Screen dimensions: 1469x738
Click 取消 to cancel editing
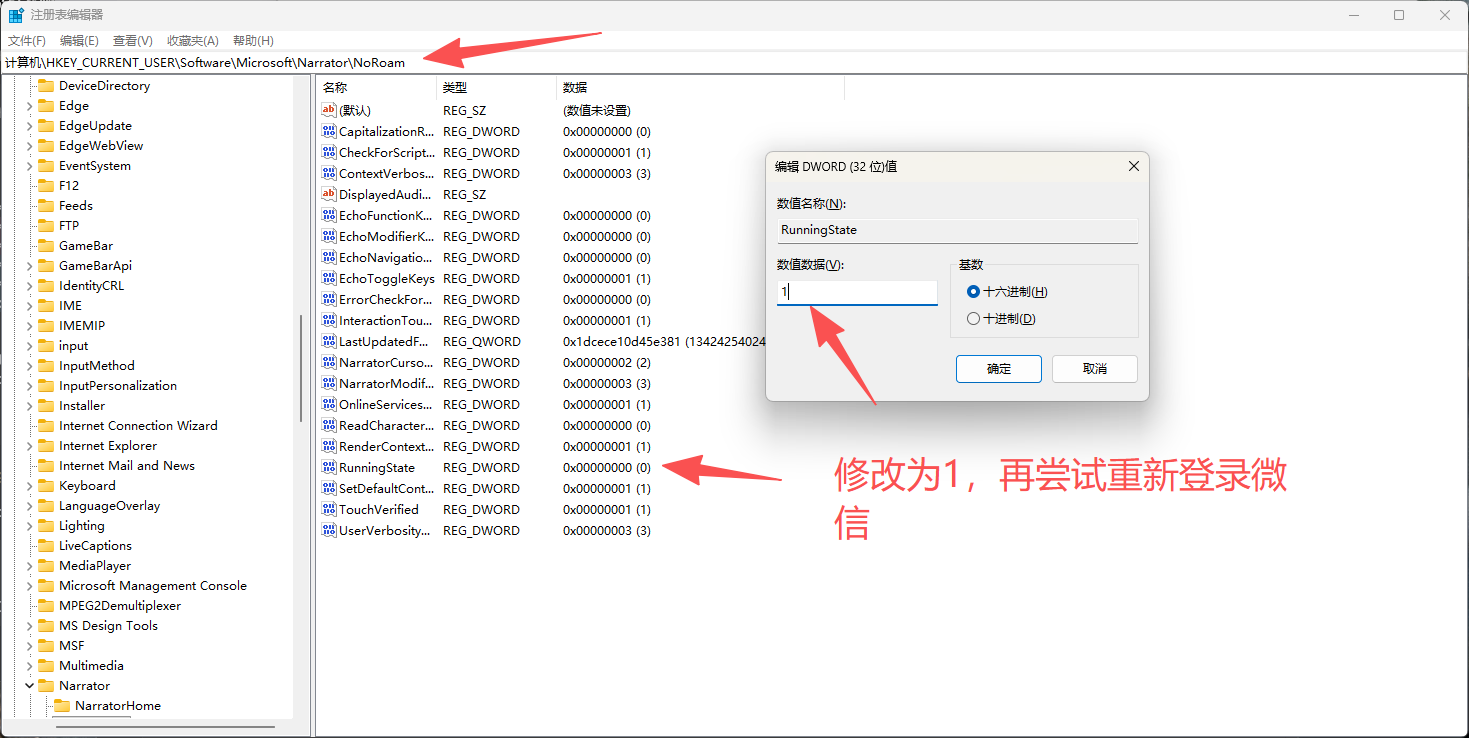(1094, 369)
